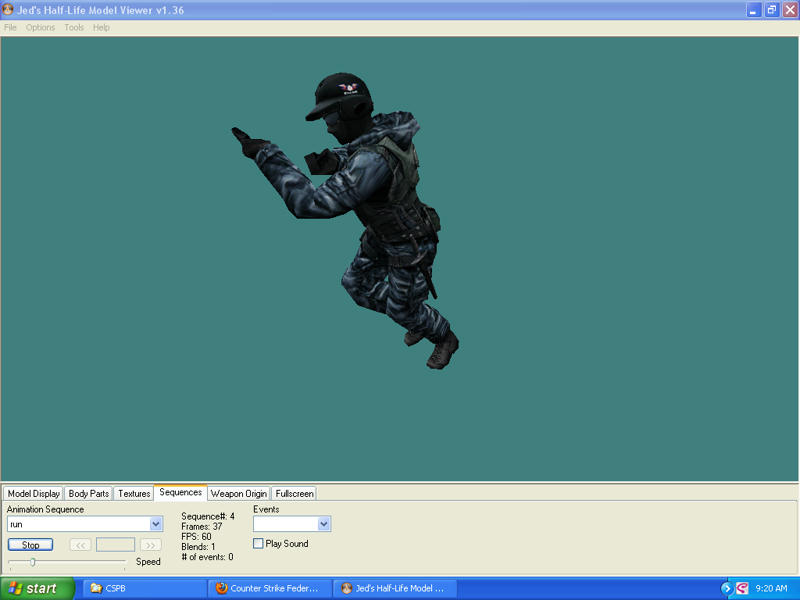Switch to the Body Parts tab
800x600 pixels.
(x=89, y=493)
